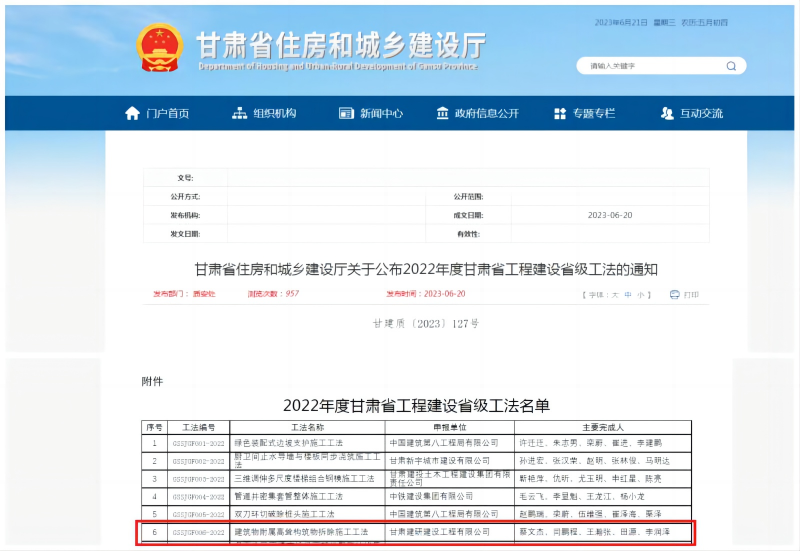Click the 打印 print link
This screenshot has height=551, width=800.
tap(691, 295)
